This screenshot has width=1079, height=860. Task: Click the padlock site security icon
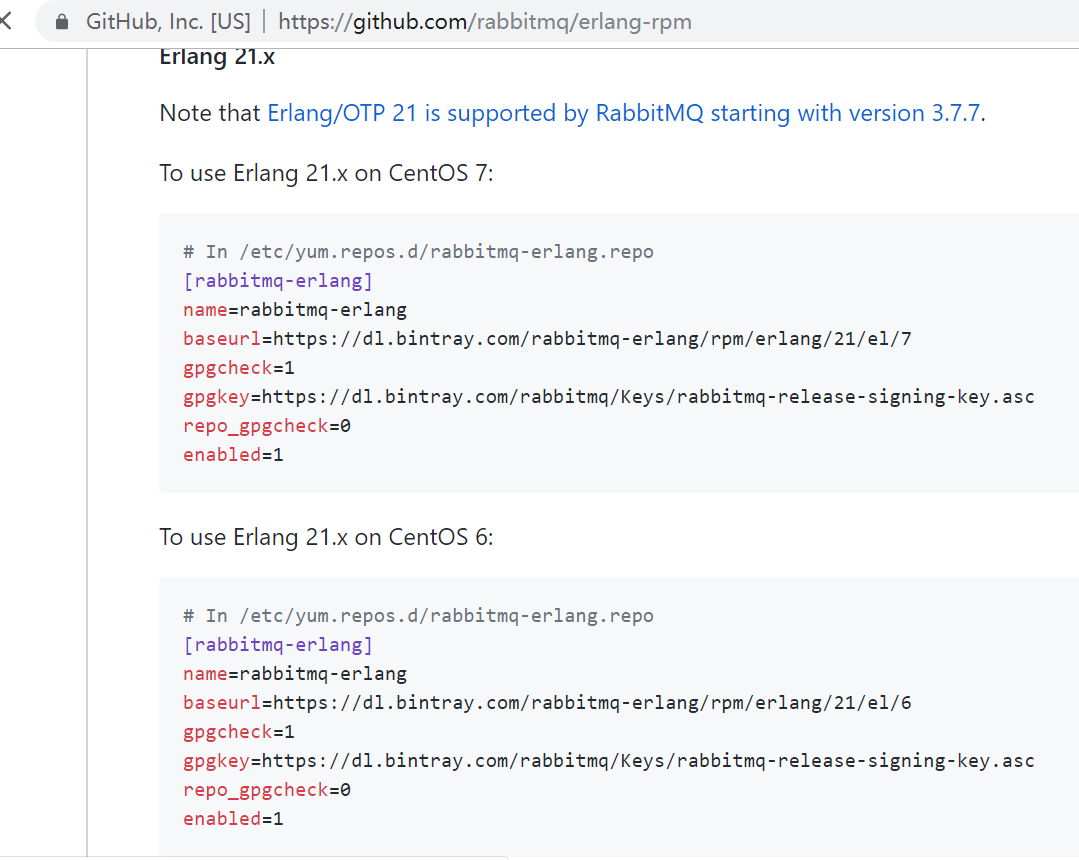[x=62, y=21]
